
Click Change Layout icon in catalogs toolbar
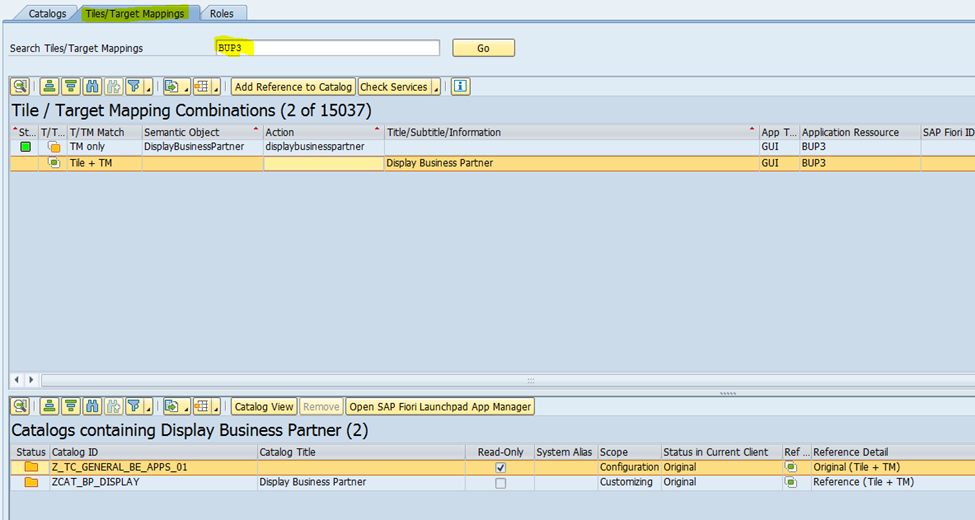202,406
